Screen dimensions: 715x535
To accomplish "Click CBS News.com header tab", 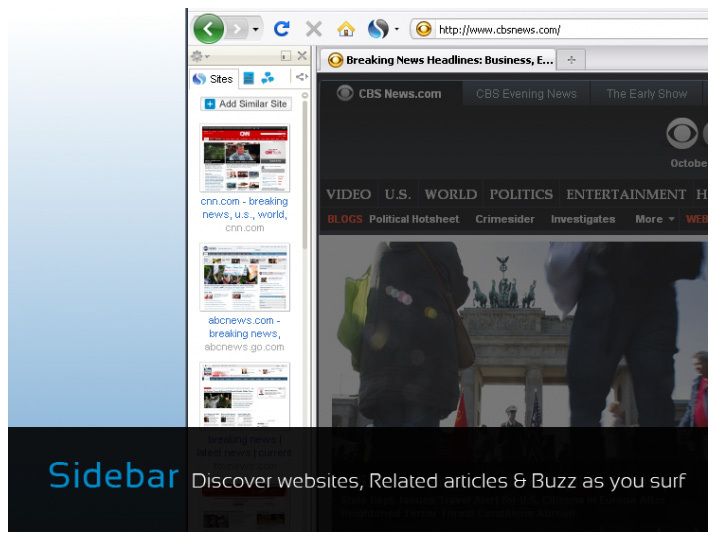I will click(x=390, y=93).
